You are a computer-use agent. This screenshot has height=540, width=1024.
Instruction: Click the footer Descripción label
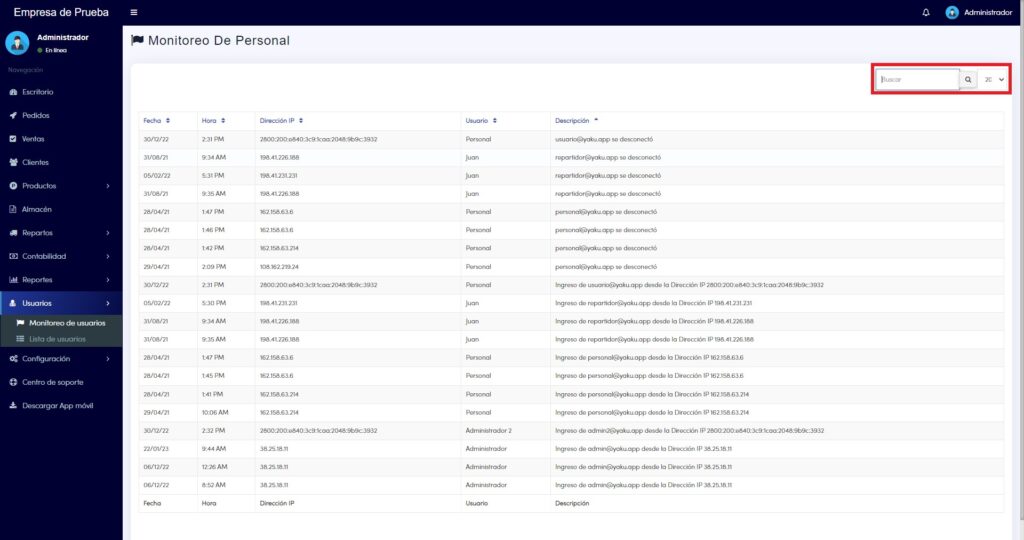click(572, 503)
